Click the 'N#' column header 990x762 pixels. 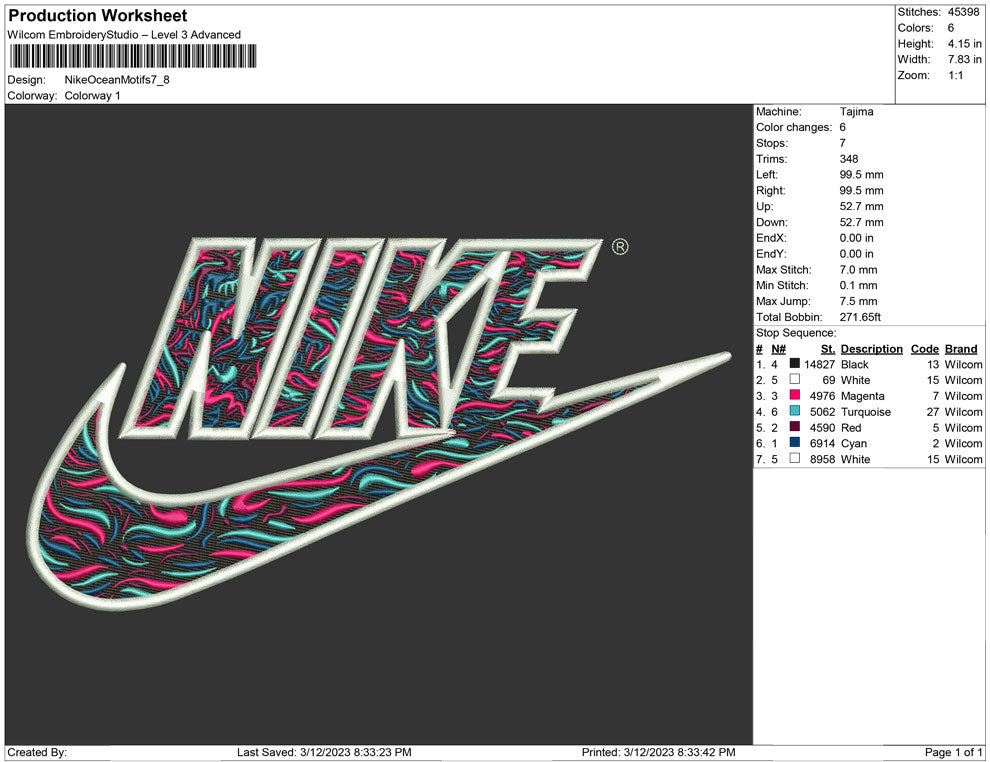click(778, 348)
